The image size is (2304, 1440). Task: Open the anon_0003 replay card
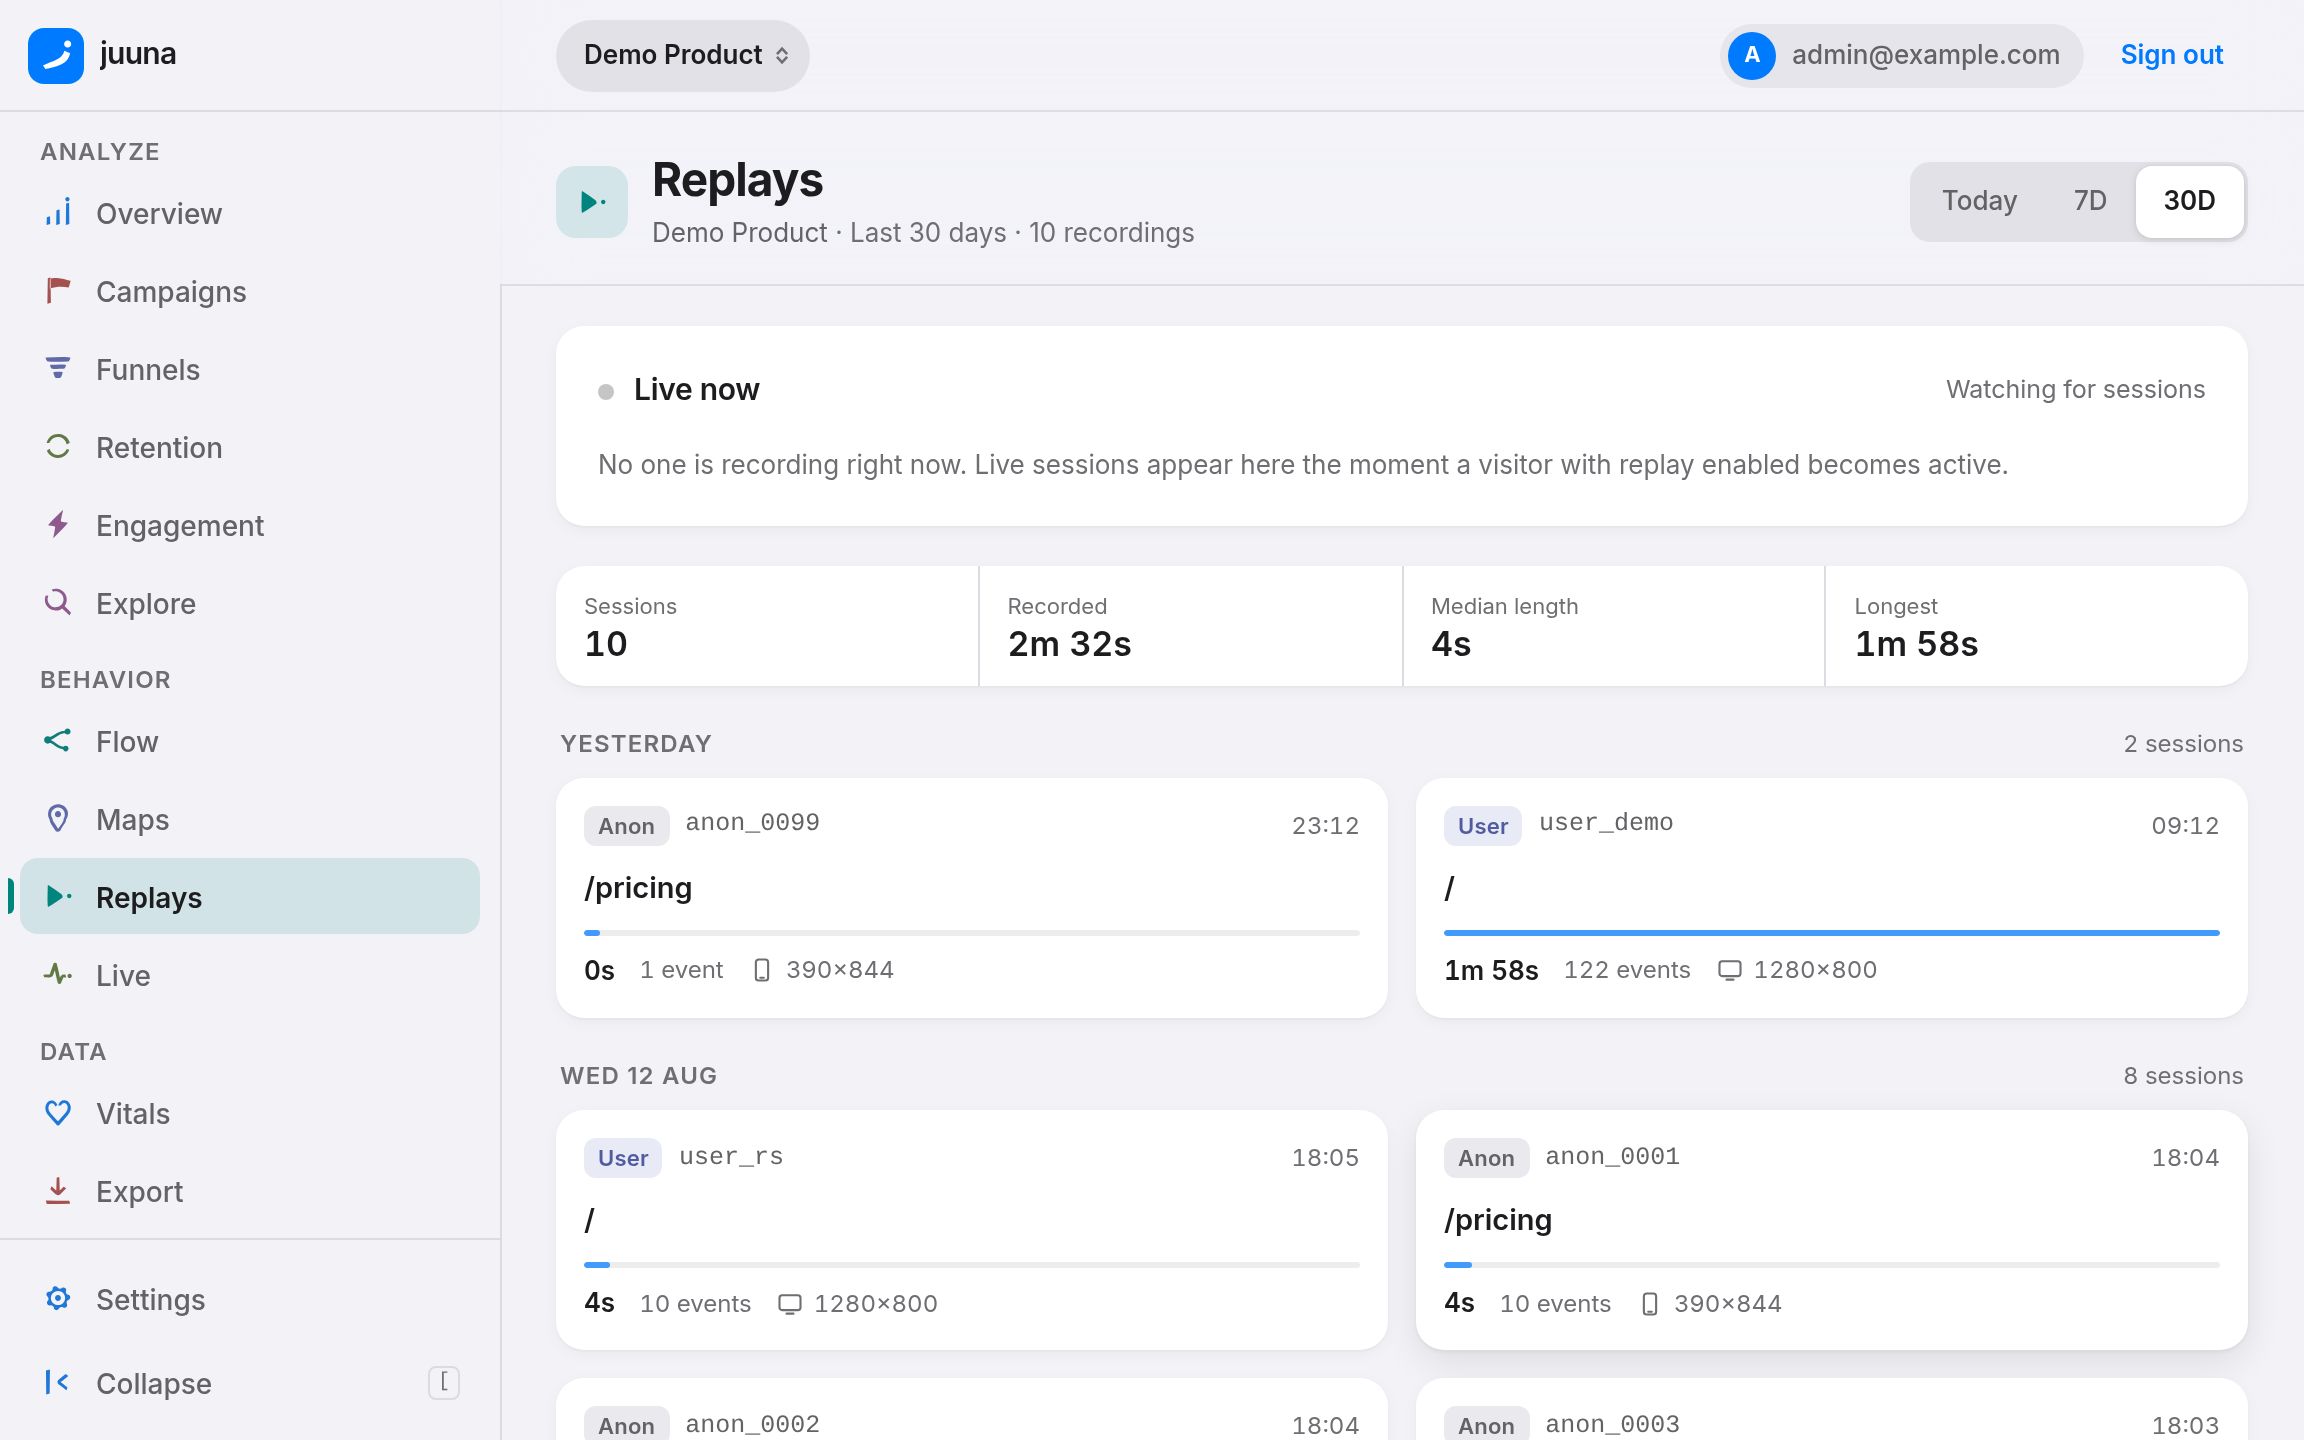[x=1832, y=1410]
